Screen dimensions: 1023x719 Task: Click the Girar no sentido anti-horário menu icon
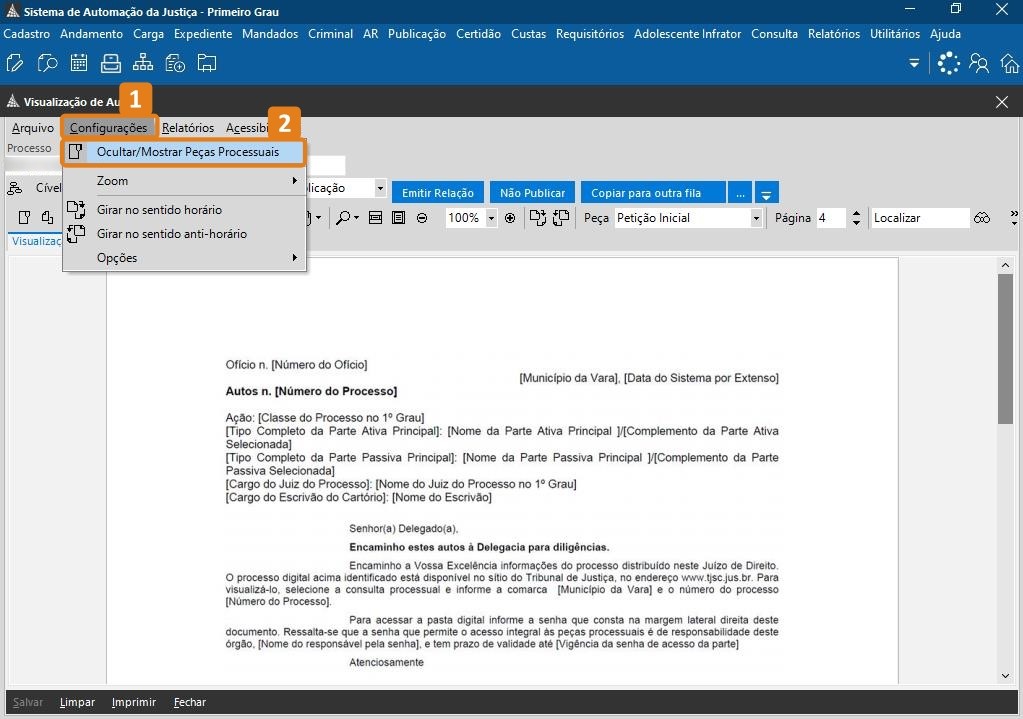[x=76, y=234]
